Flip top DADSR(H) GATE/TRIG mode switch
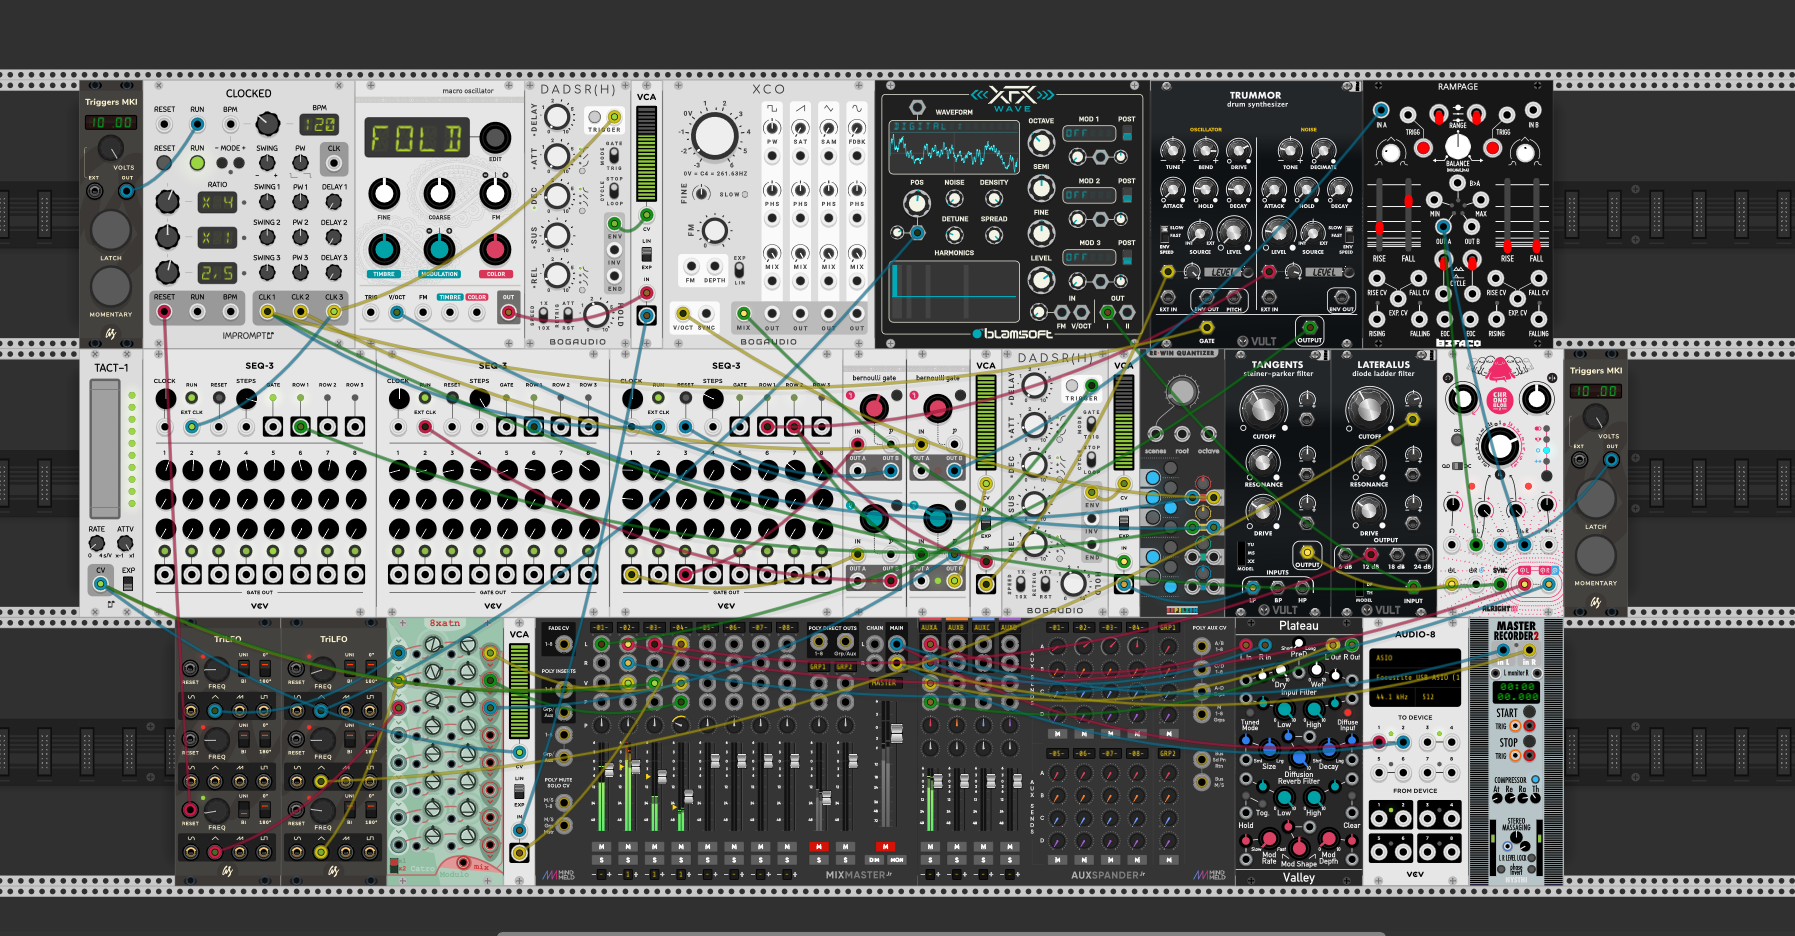The width and height of the screenshot is (1795, 936). click(615, 157)
